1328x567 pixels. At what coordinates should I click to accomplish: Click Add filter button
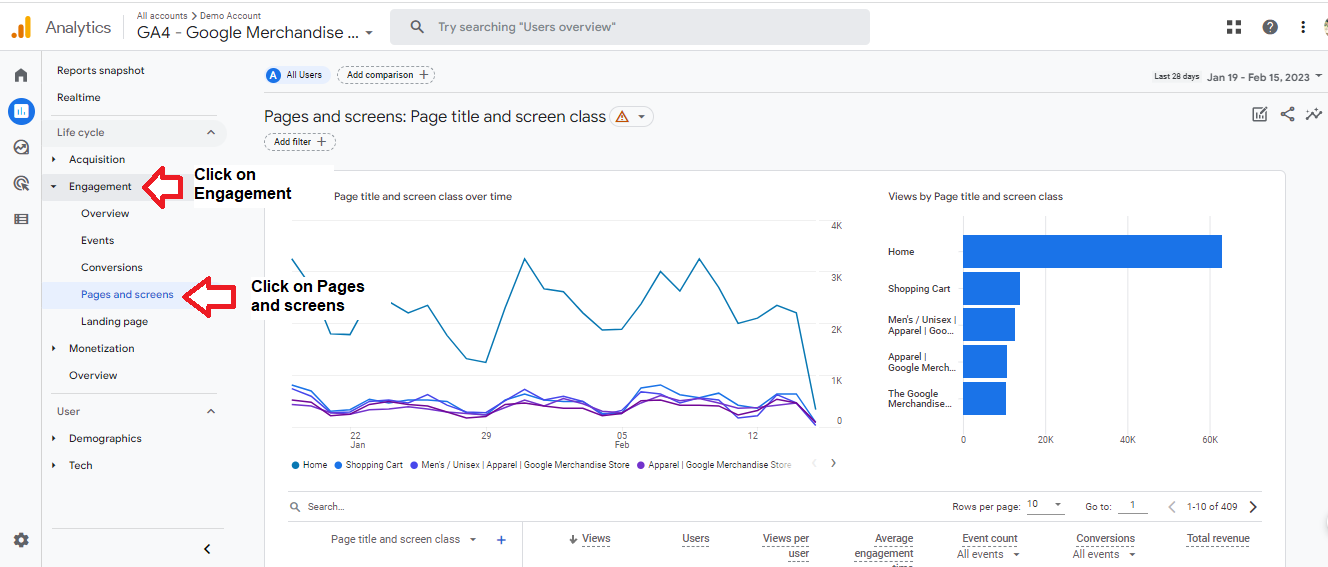(x=300, y=142)
